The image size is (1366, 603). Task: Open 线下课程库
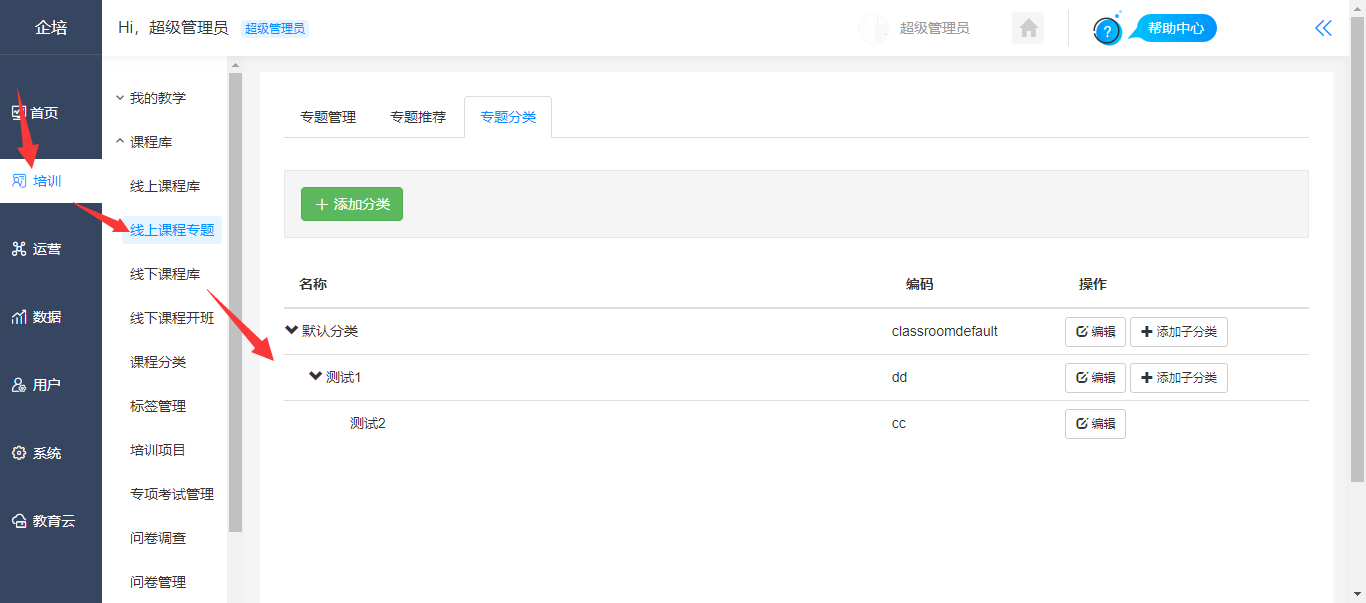165,274
